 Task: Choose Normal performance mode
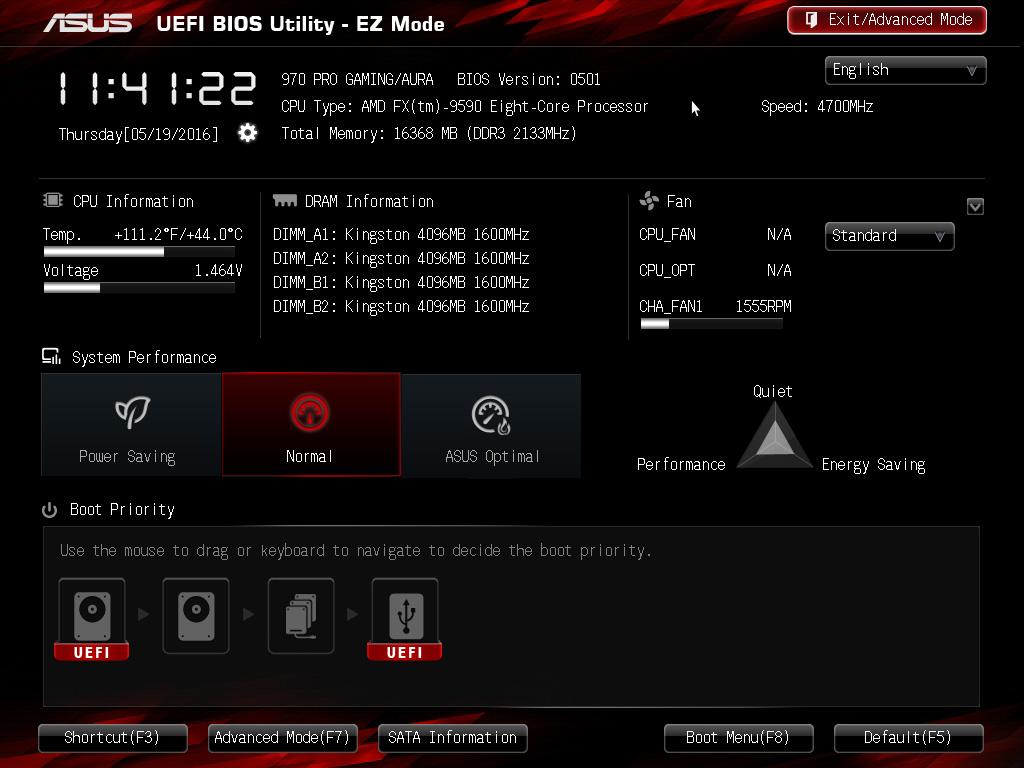pos(312,425)
